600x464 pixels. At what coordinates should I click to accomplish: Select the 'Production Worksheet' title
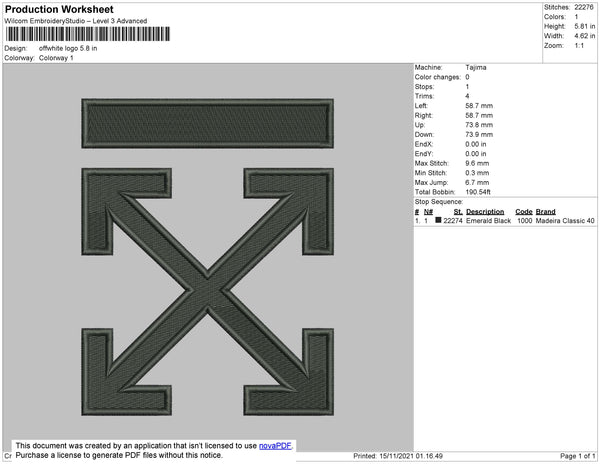pos(59,9)
